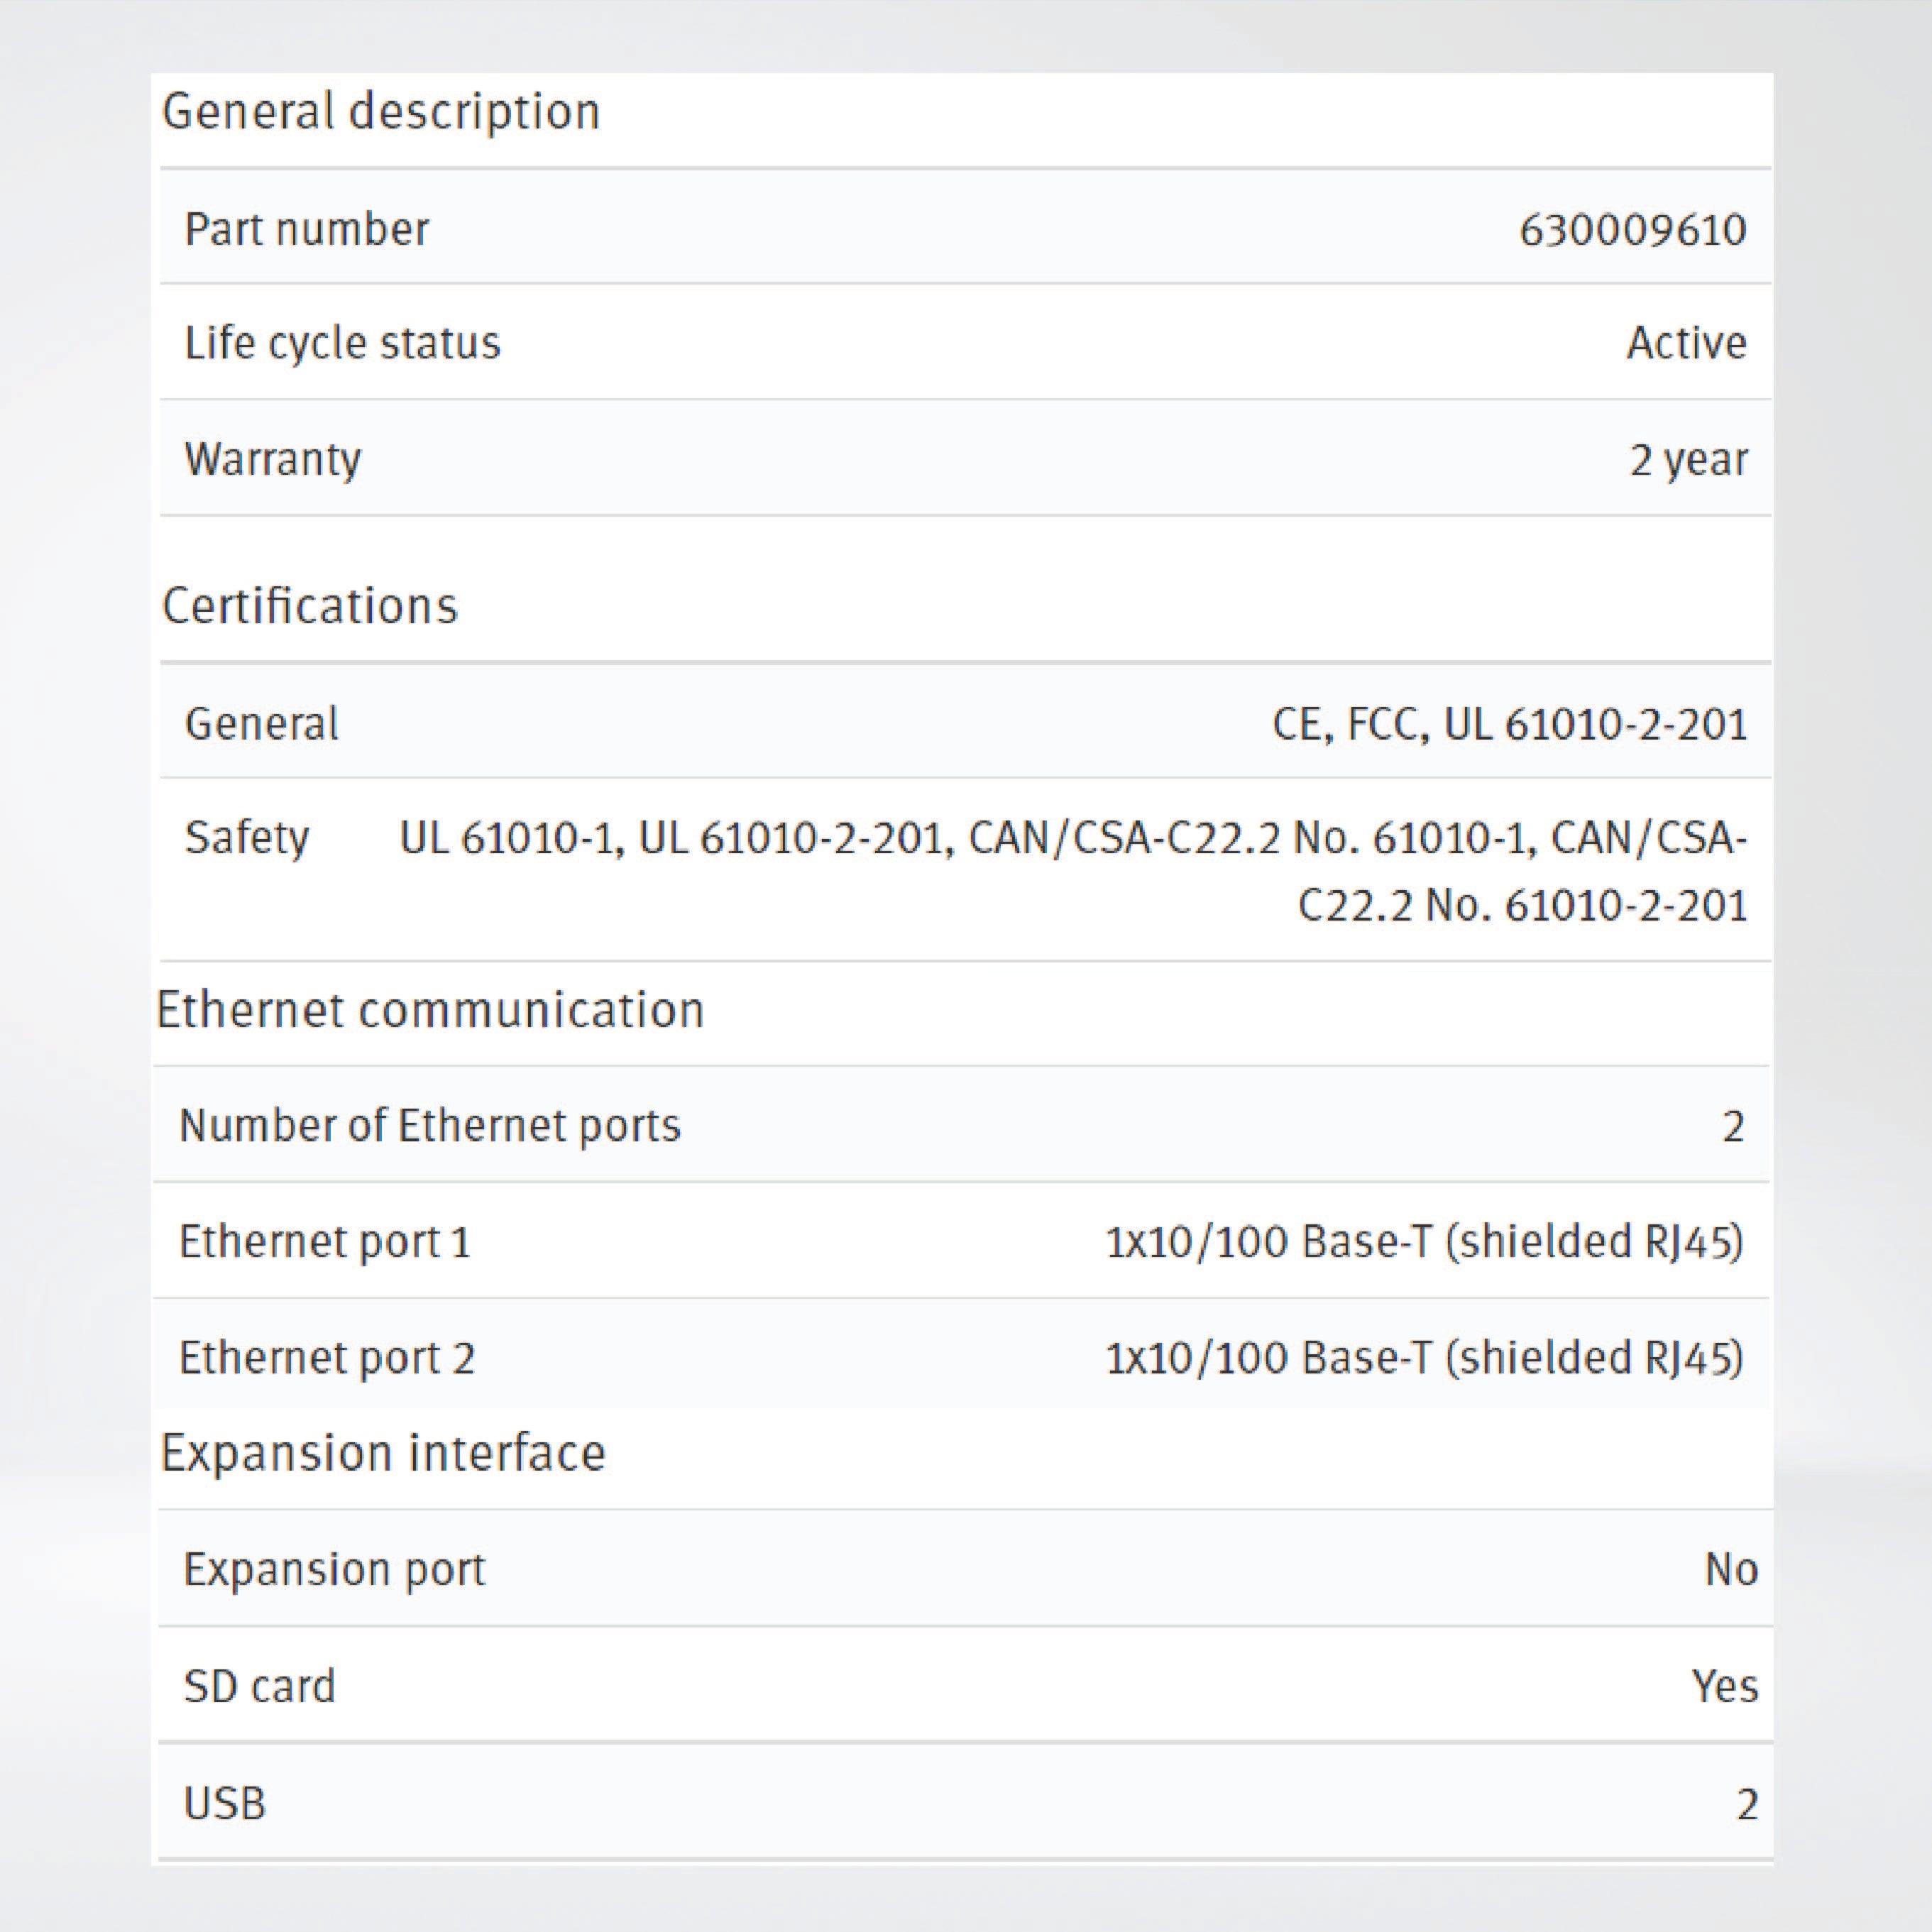Screen dimensions: 1932x1932
Task: Click the Ethernet port 2 Base-T value
Action: 1424,1358
